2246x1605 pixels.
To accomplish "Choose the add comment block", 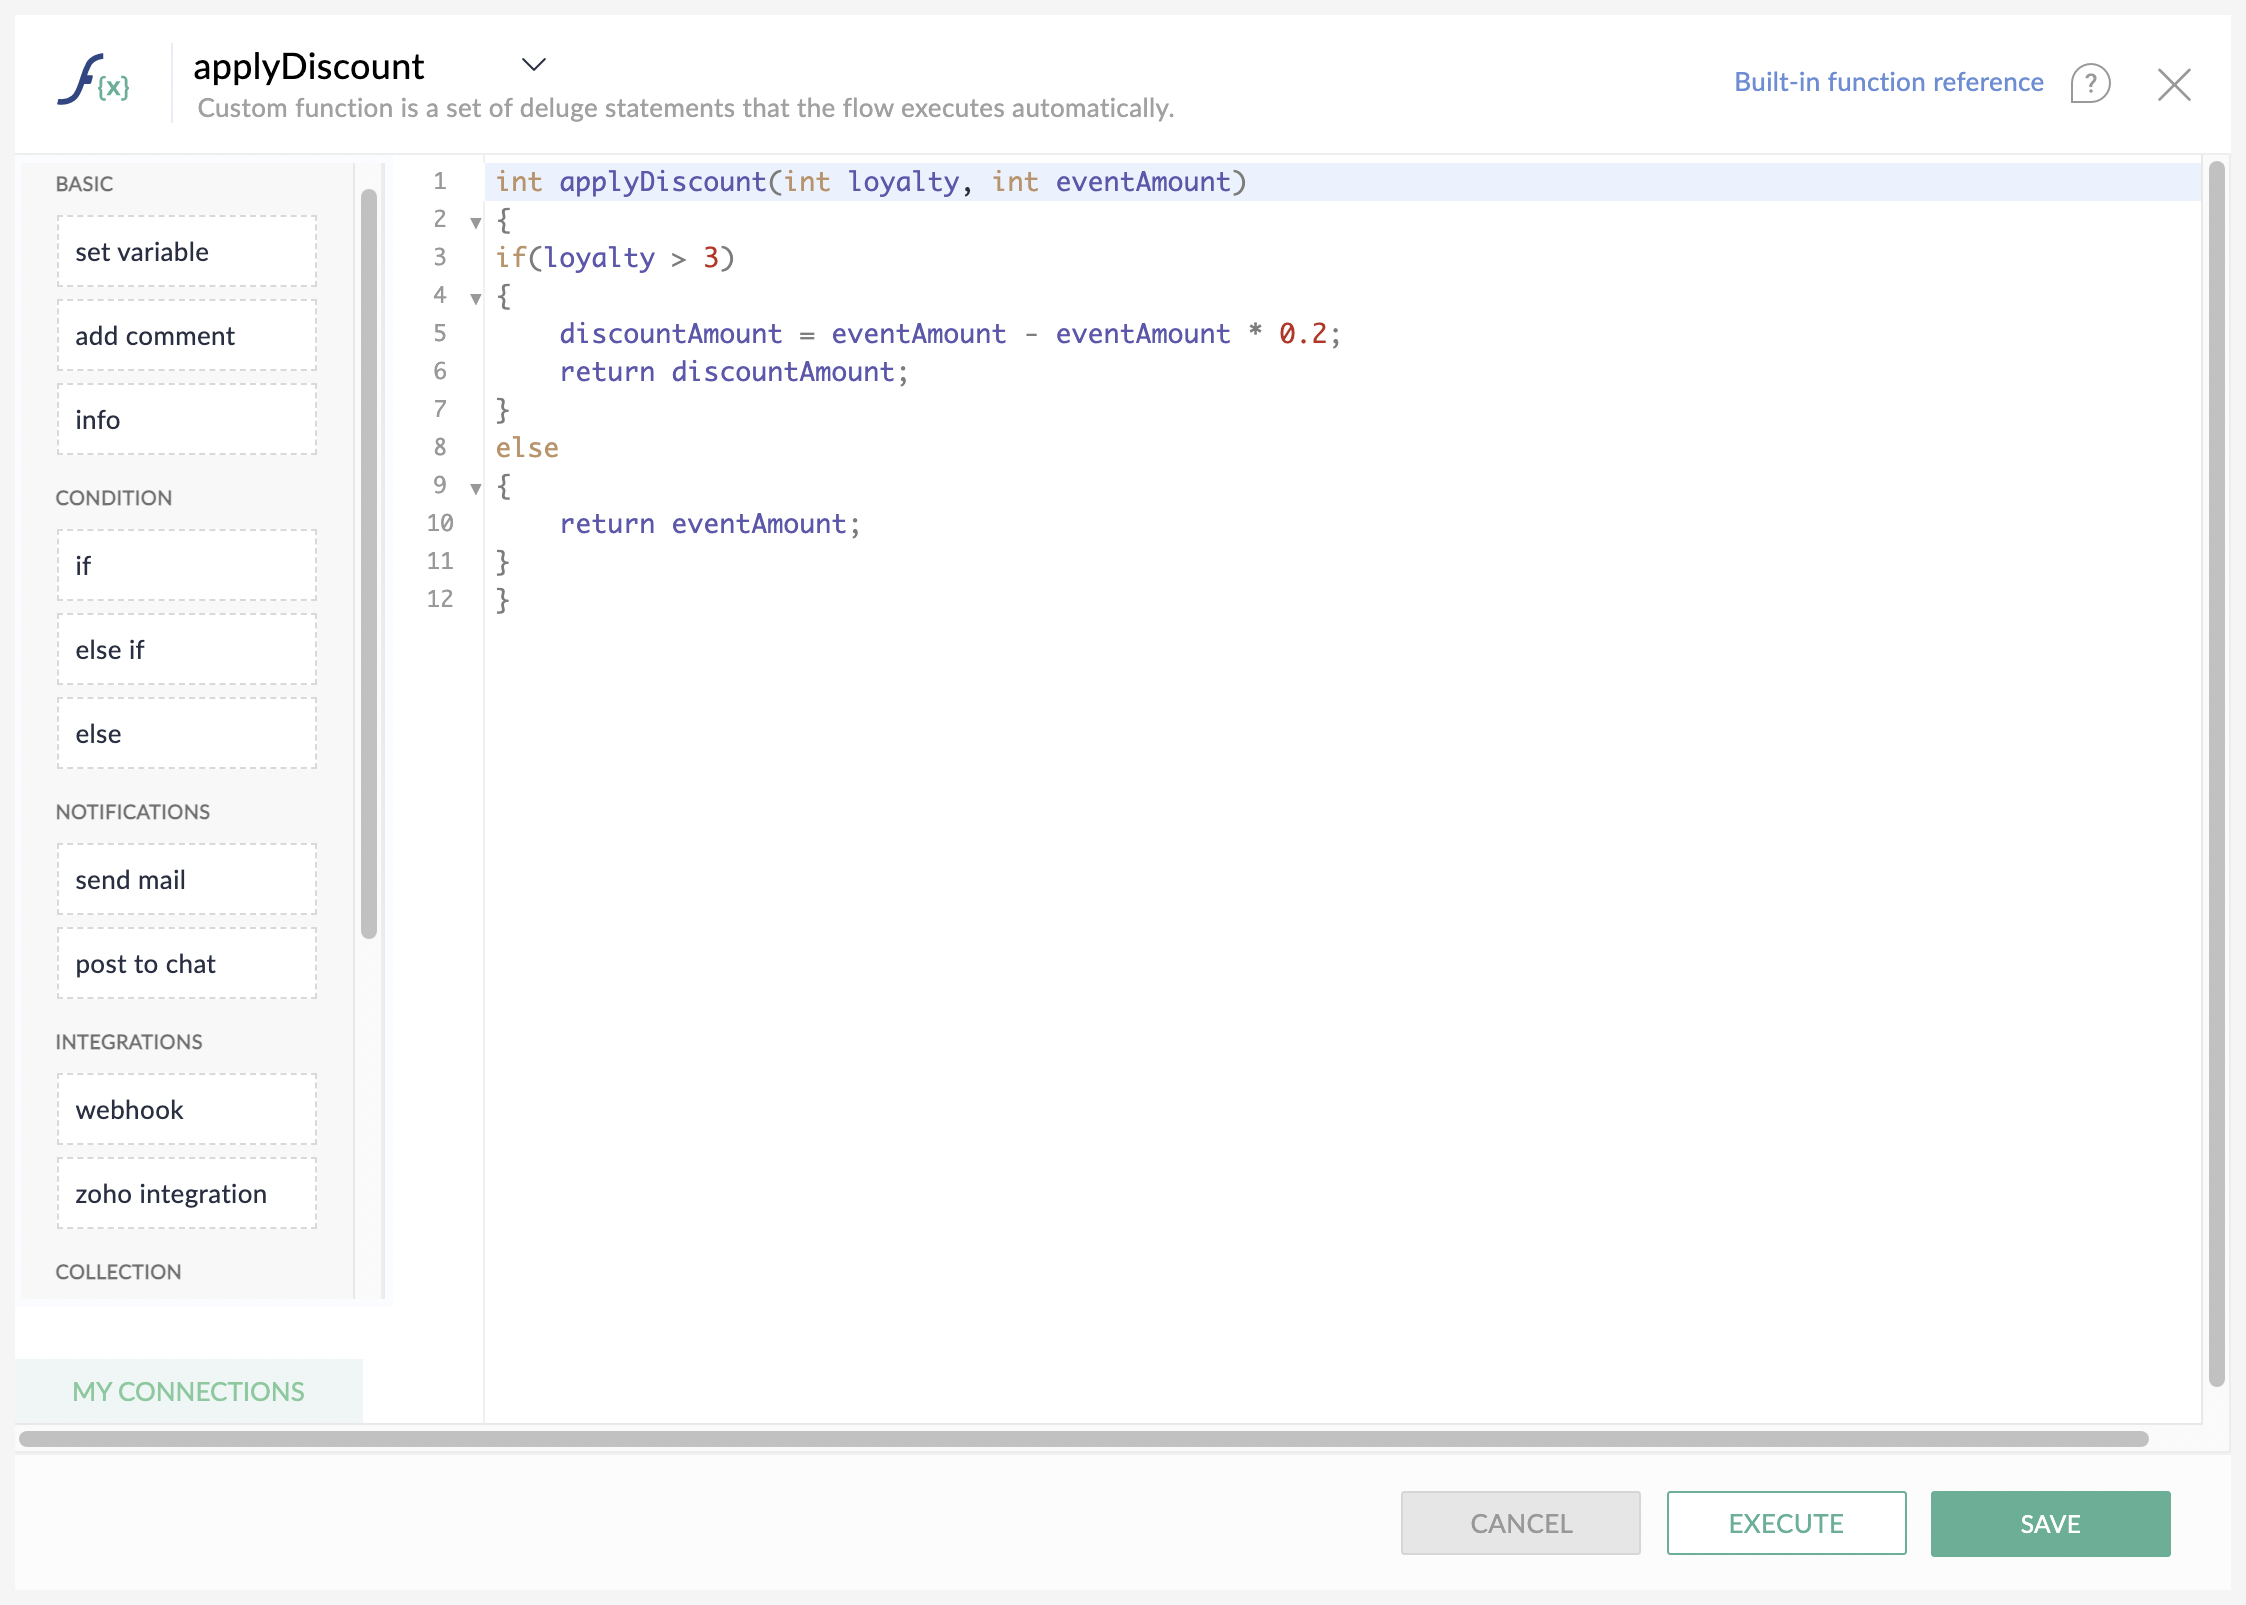I will (x=187, y=336).
